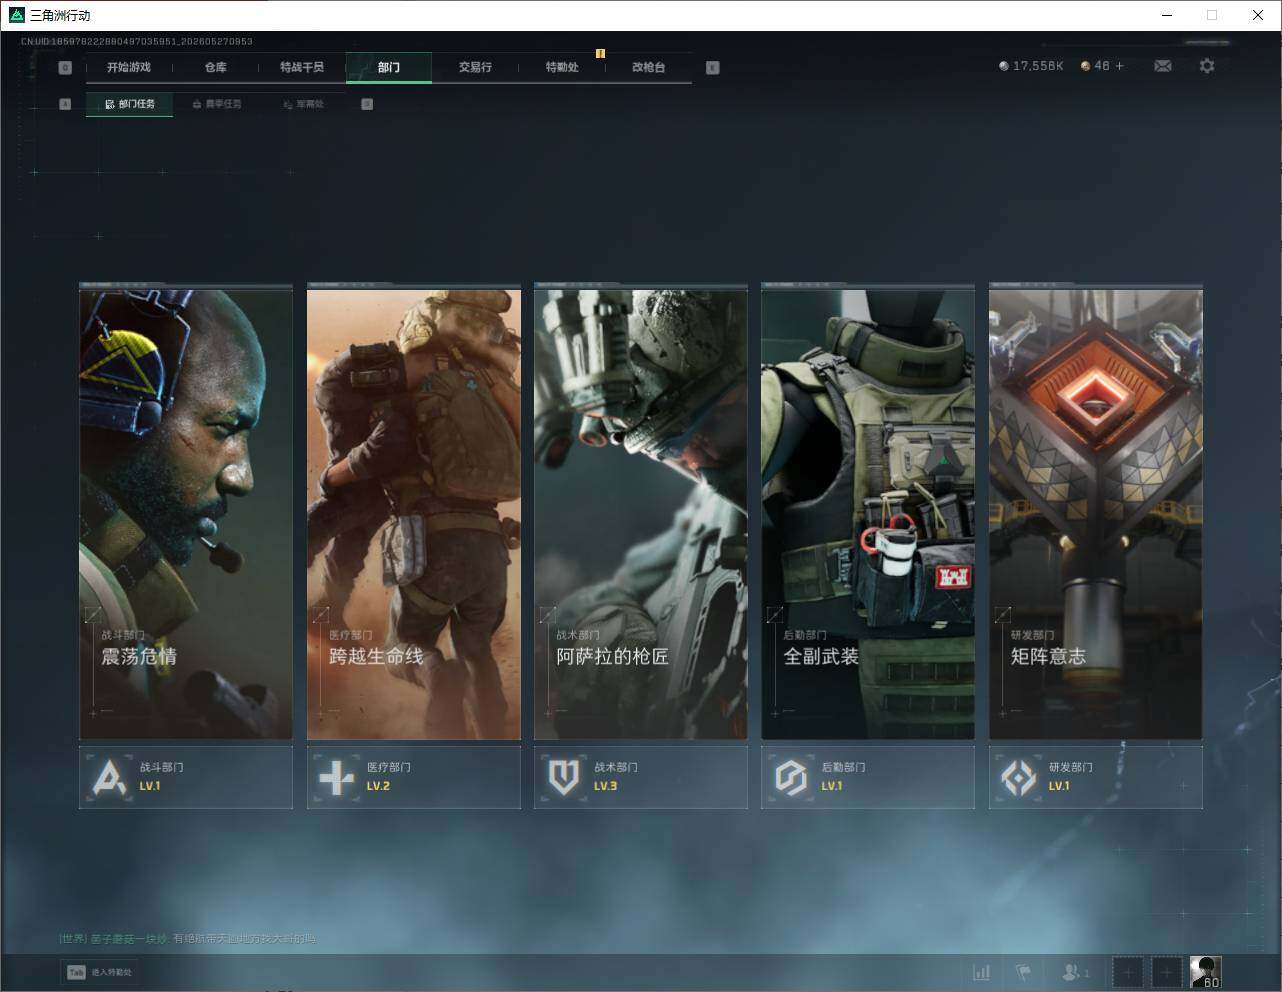This screenshot has height=992, width=1282.
Task: Open the 交易行 tab
Action: [475, 67]
